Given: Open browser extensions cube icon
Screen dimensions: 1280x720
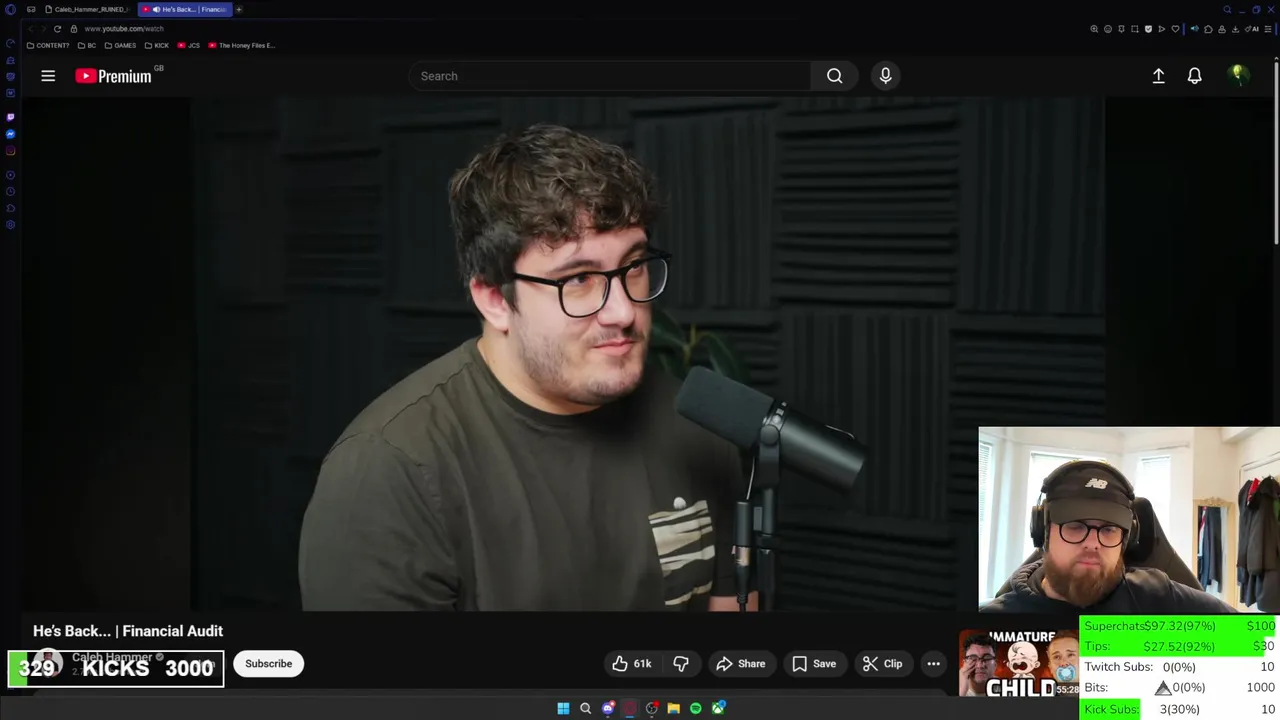Looking at the screenshot, I should [1208, 29].
